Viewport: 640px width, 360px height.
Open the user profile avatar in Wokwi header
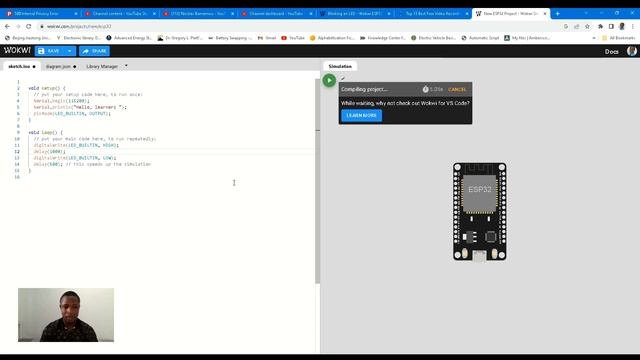631,51
